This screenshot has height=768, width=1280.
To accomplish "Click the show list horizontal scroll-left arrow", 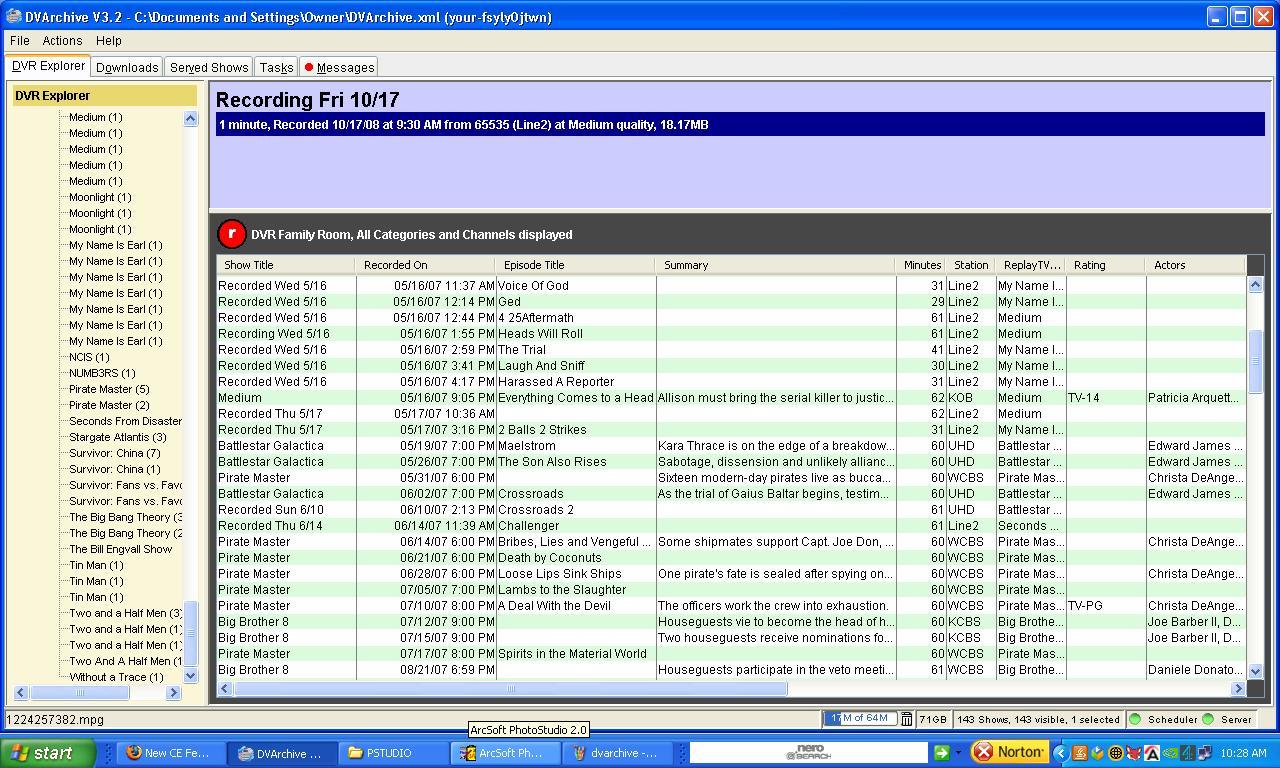I will [225, 688].
